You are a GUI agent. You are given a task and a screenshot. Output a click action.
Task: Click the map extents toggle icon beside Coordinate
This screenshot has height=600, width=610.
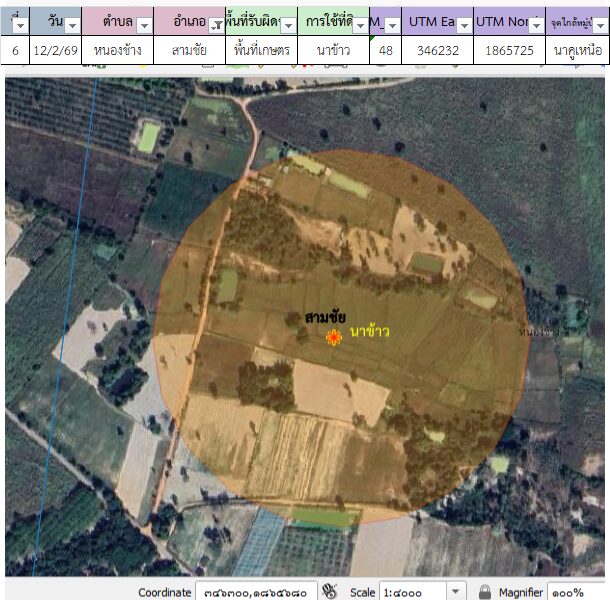(330, 591)
